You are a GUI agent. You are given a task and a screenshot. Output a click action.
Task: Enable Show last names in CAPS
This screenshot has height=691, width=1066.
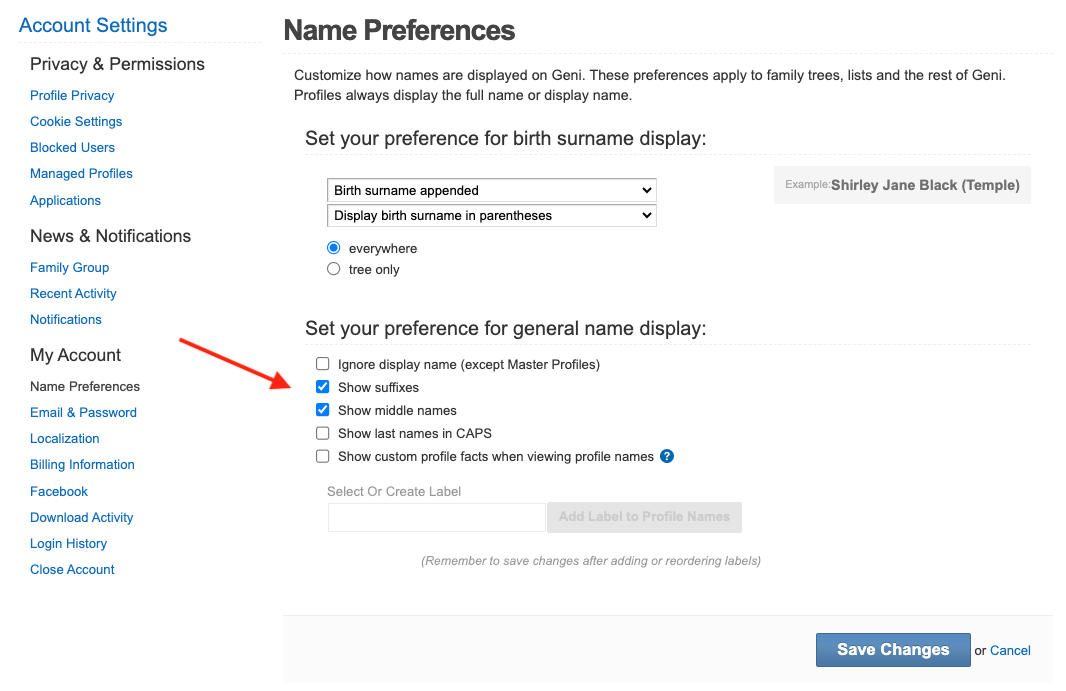coord(322,433)
